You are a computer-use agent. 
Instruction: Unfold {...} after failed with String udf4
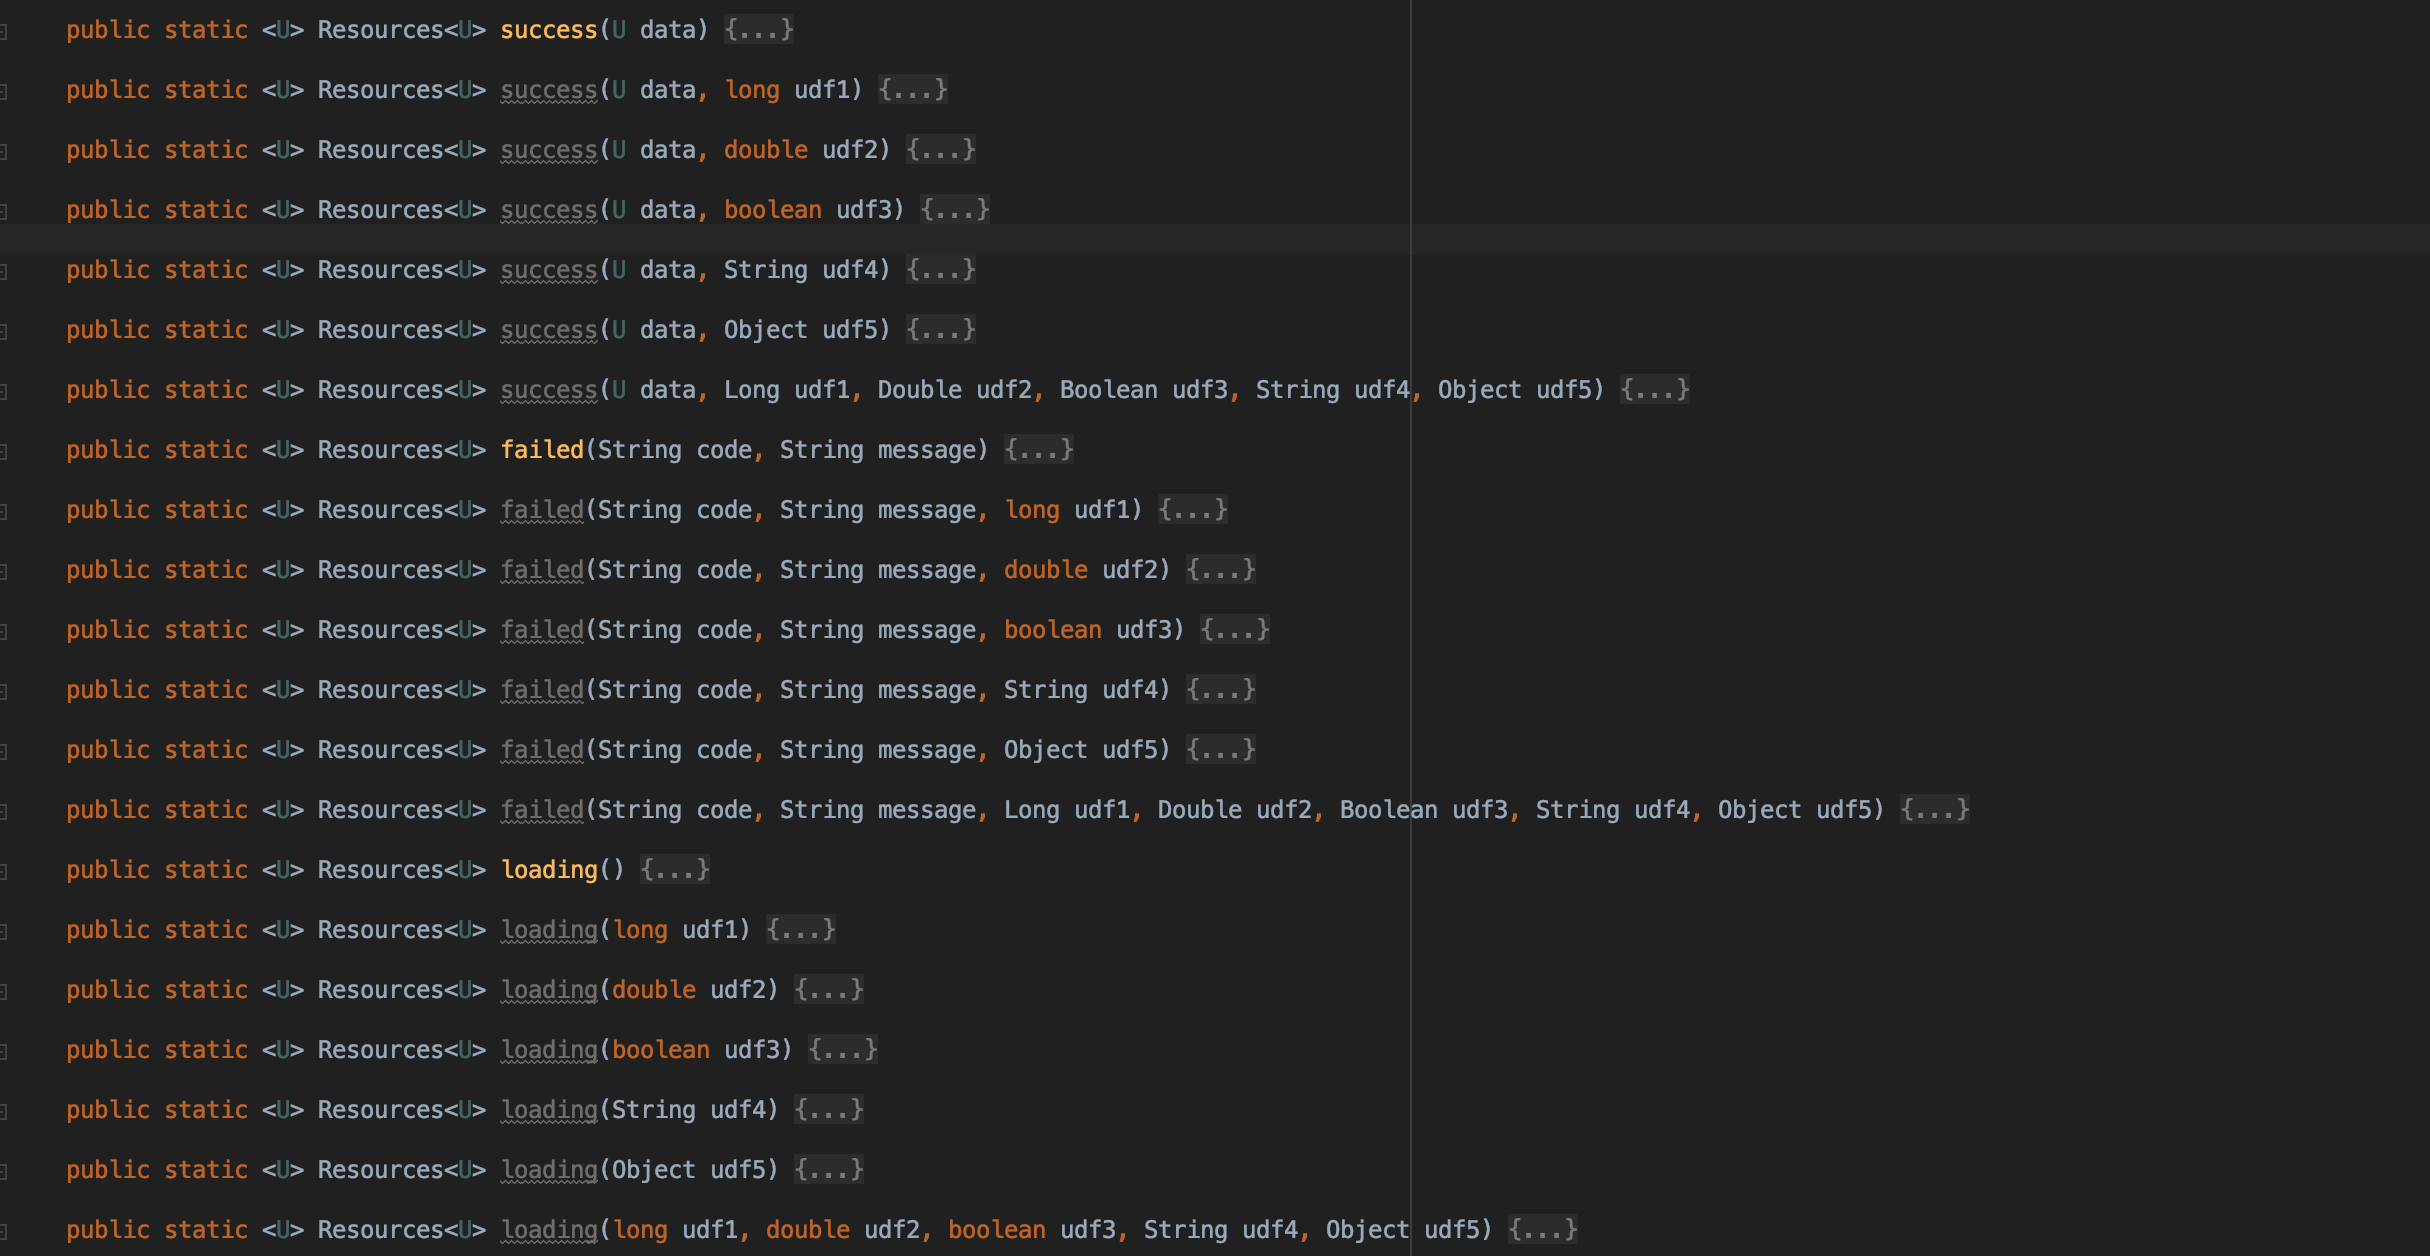click(x=1221, y=690)
